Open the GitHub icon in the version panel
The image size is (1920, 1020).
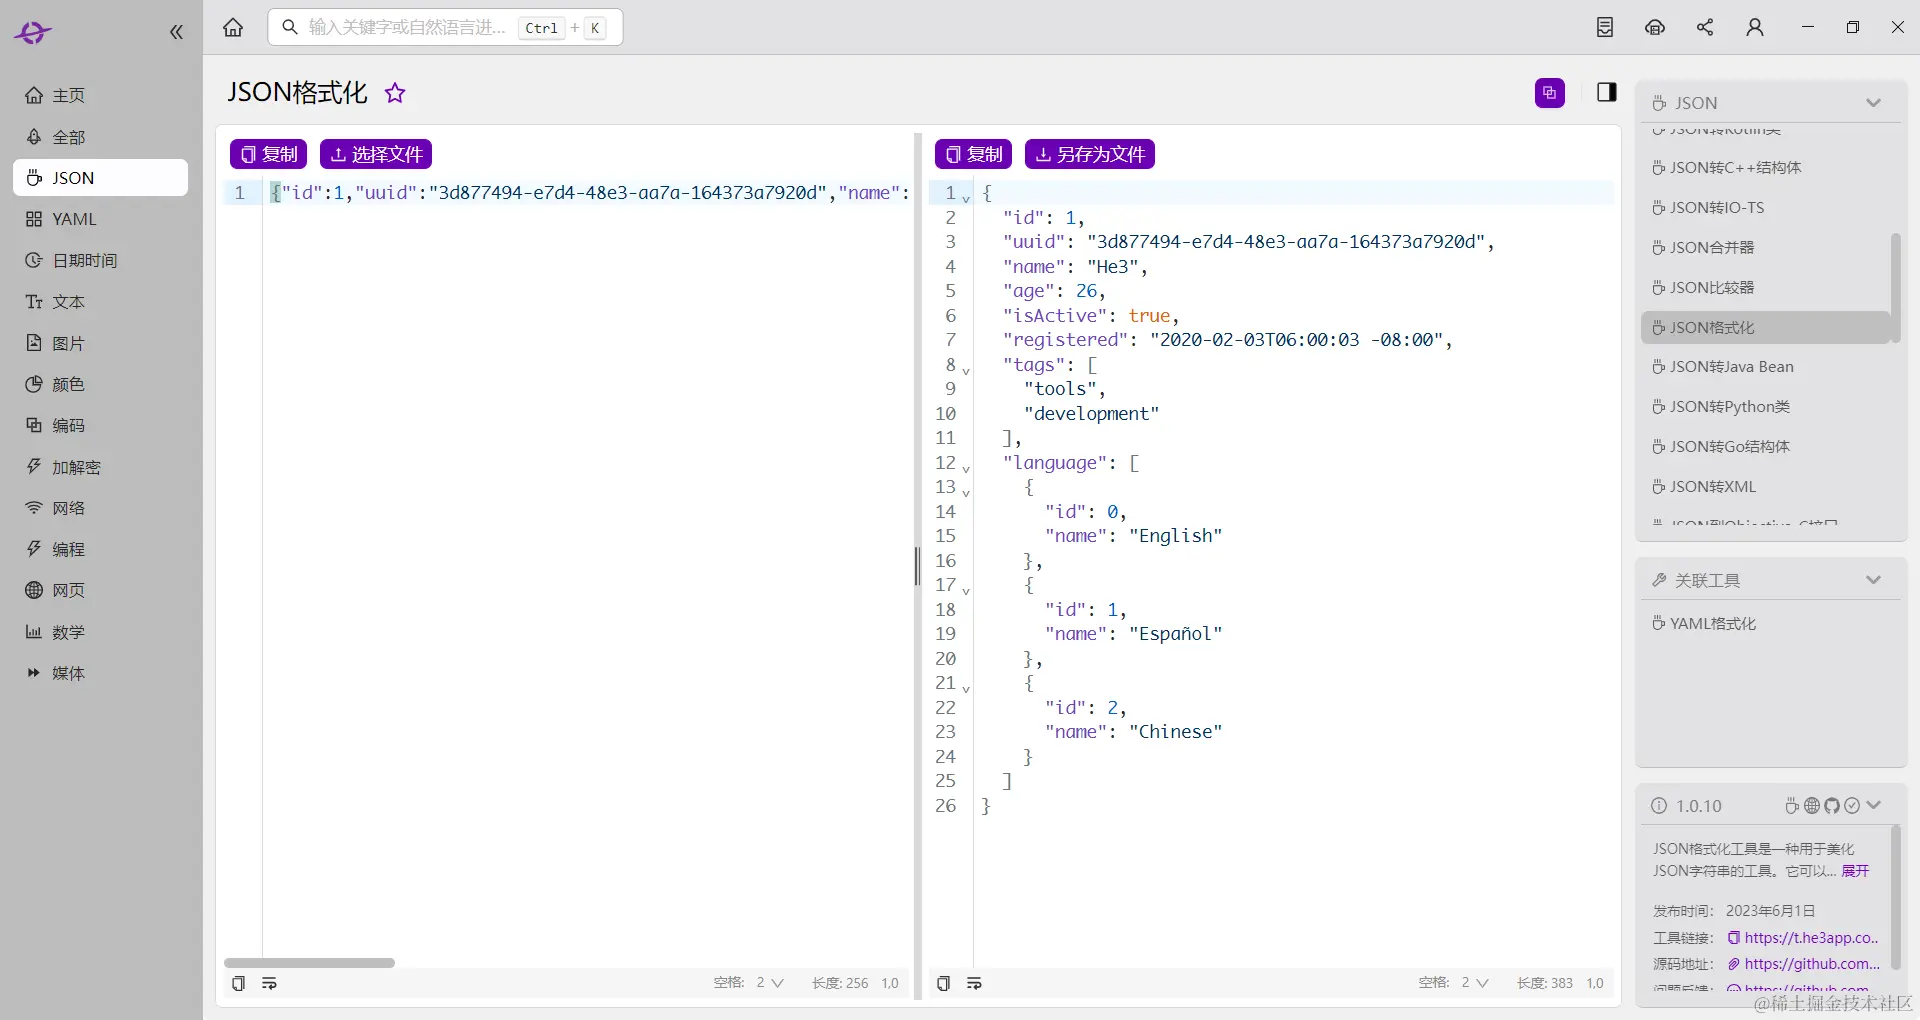click(x=1832, y=806)
